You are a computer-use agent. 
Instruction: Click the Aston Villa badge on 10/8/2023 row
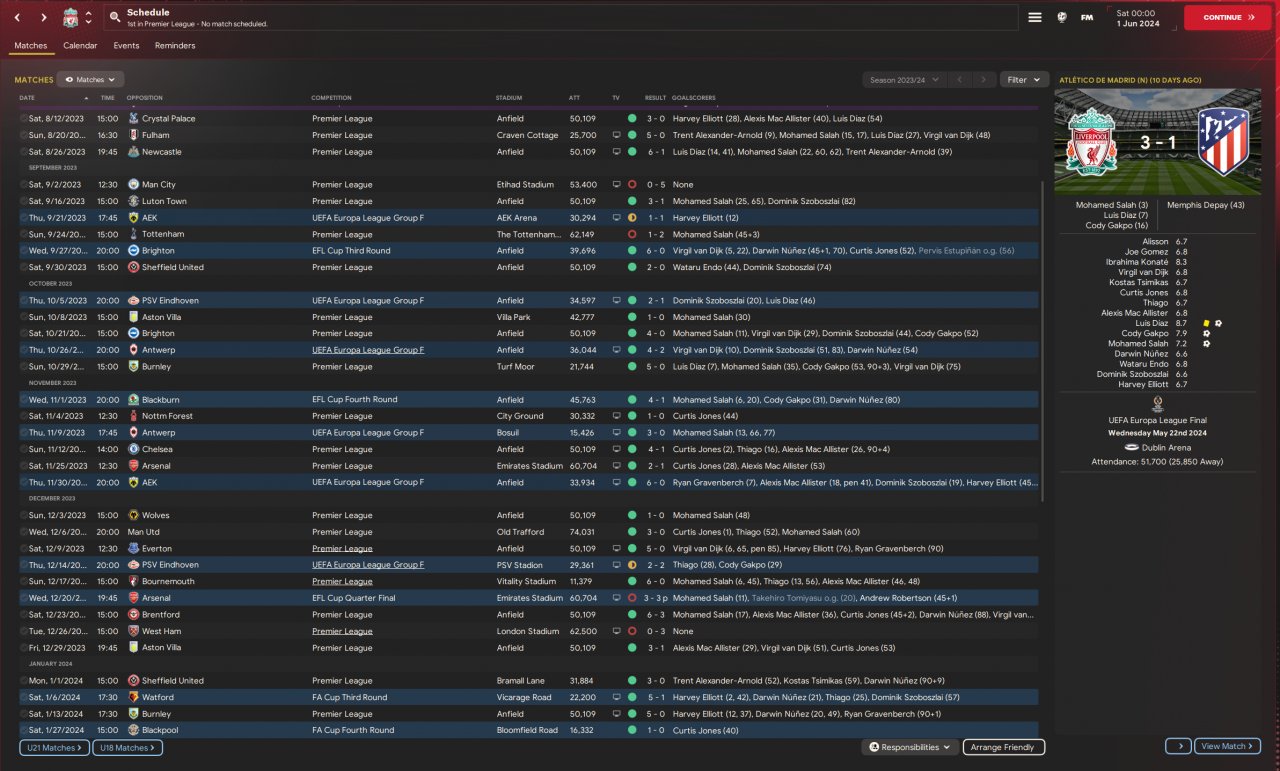(x=134, y=317)
